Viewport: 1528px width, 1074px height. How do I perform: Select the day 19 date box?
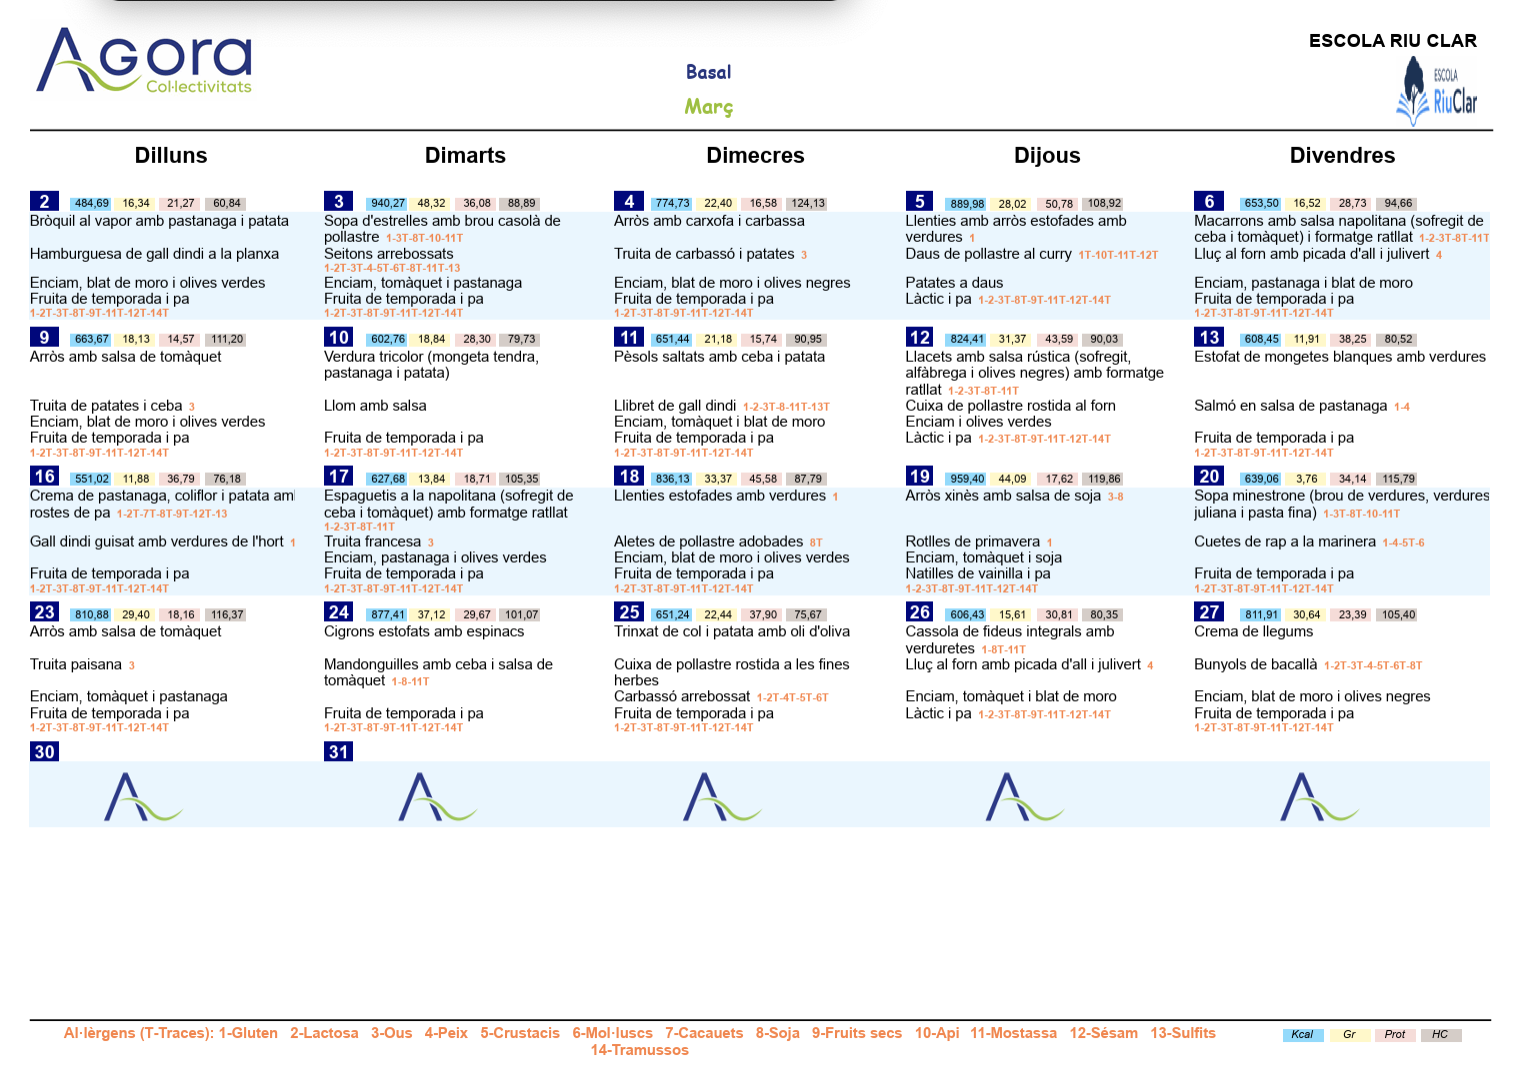click(919, 477)
